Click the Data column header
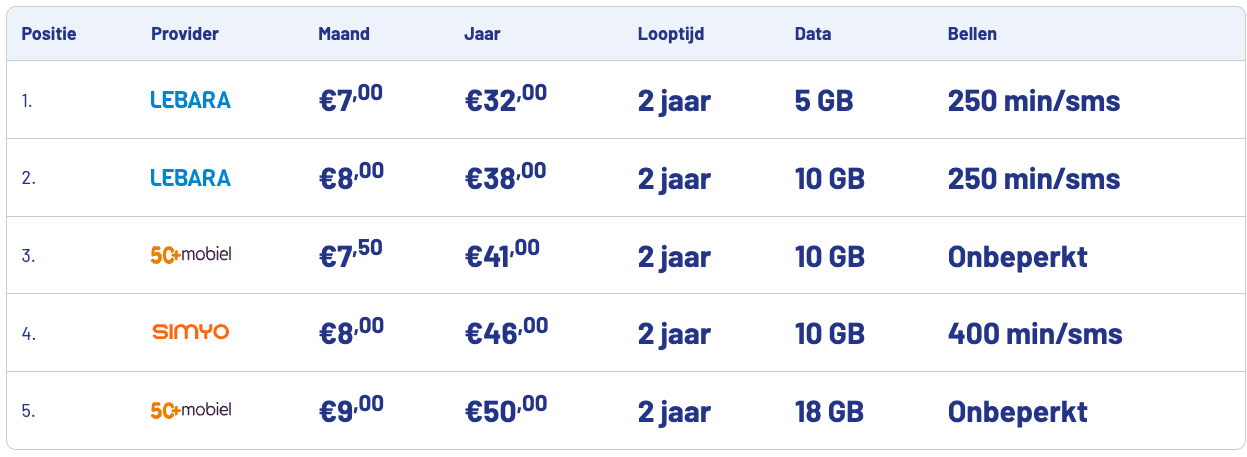 pyautogui.click(x=813, y=34)
